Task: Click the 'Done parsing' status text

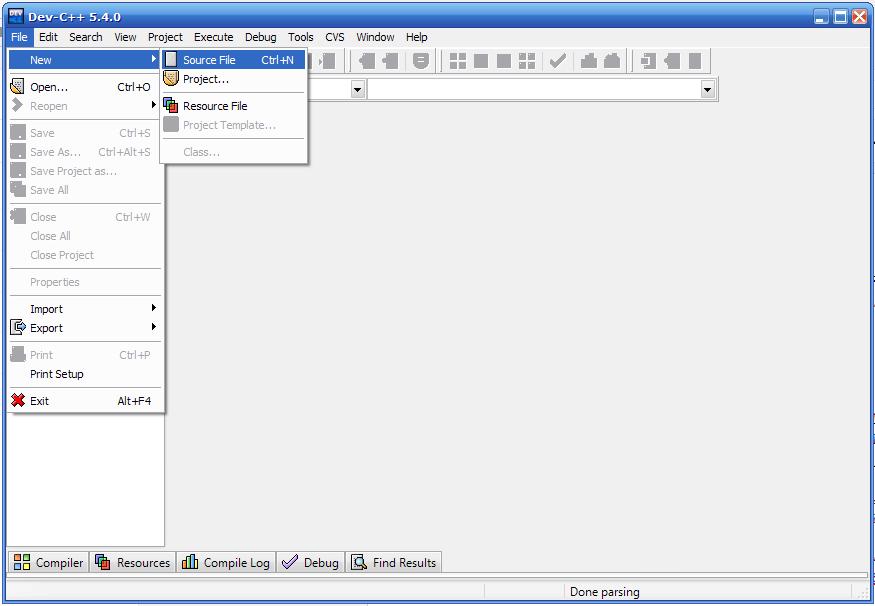Action: 604,591
